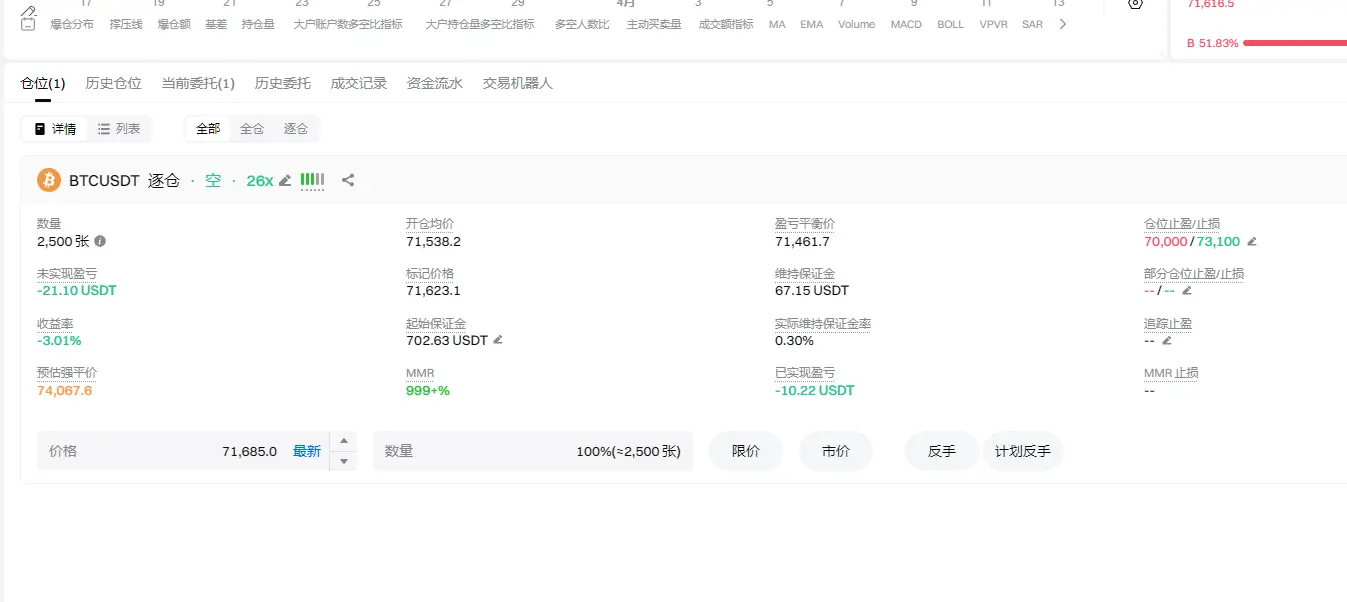Increase price with the up stepper arrow

343,441
